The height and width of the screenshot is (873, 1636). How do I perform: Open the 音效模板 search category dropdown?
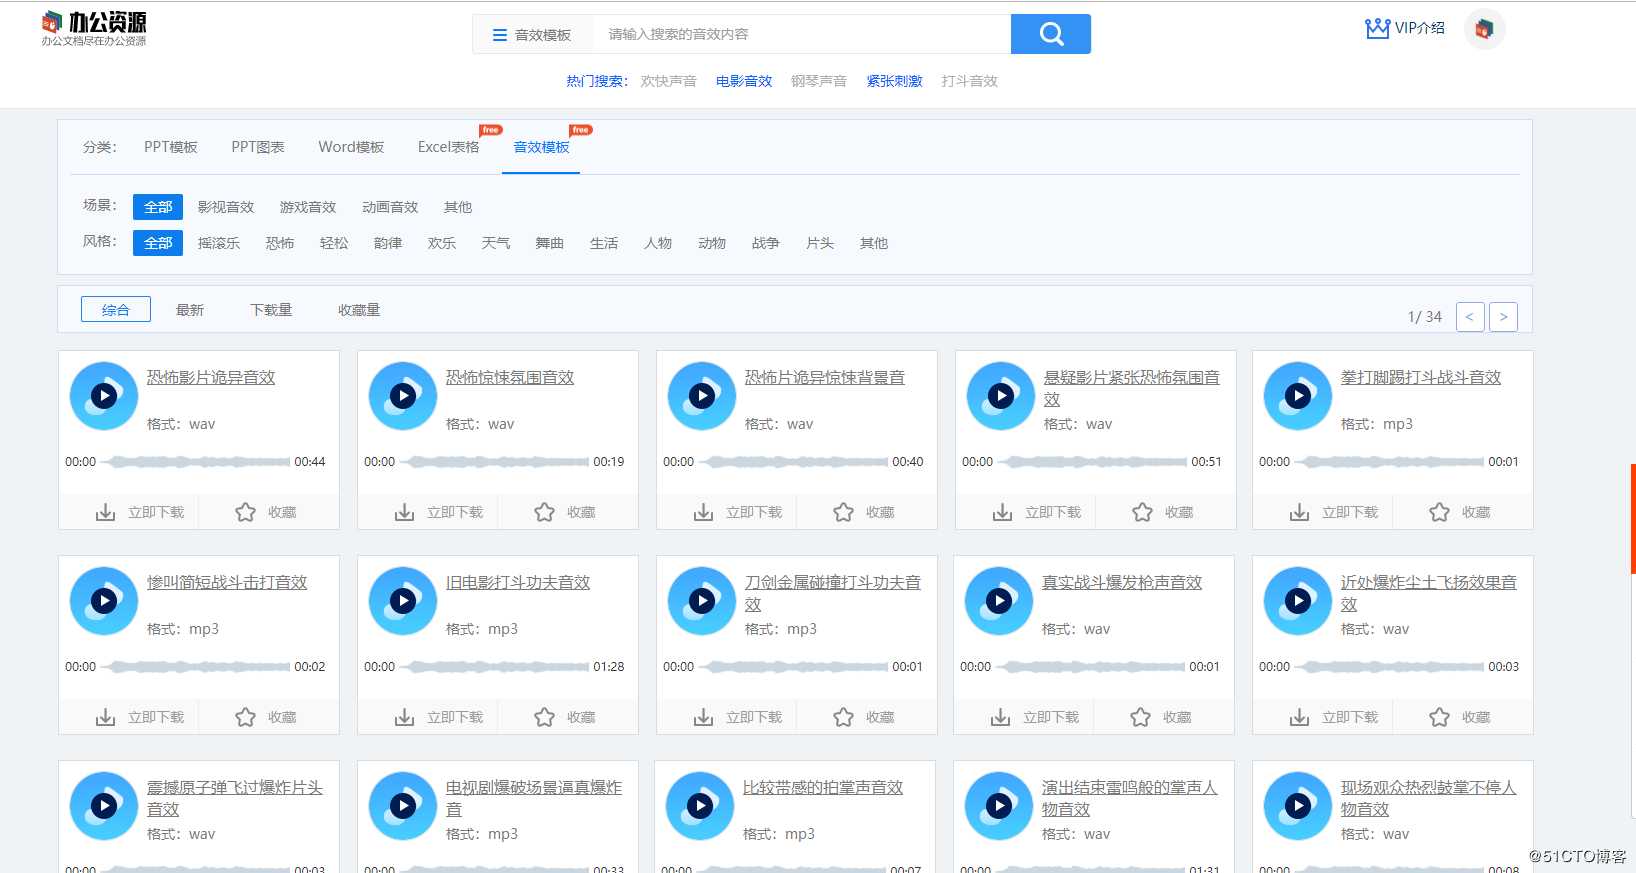pyautogui.click(x=532, y=35)
